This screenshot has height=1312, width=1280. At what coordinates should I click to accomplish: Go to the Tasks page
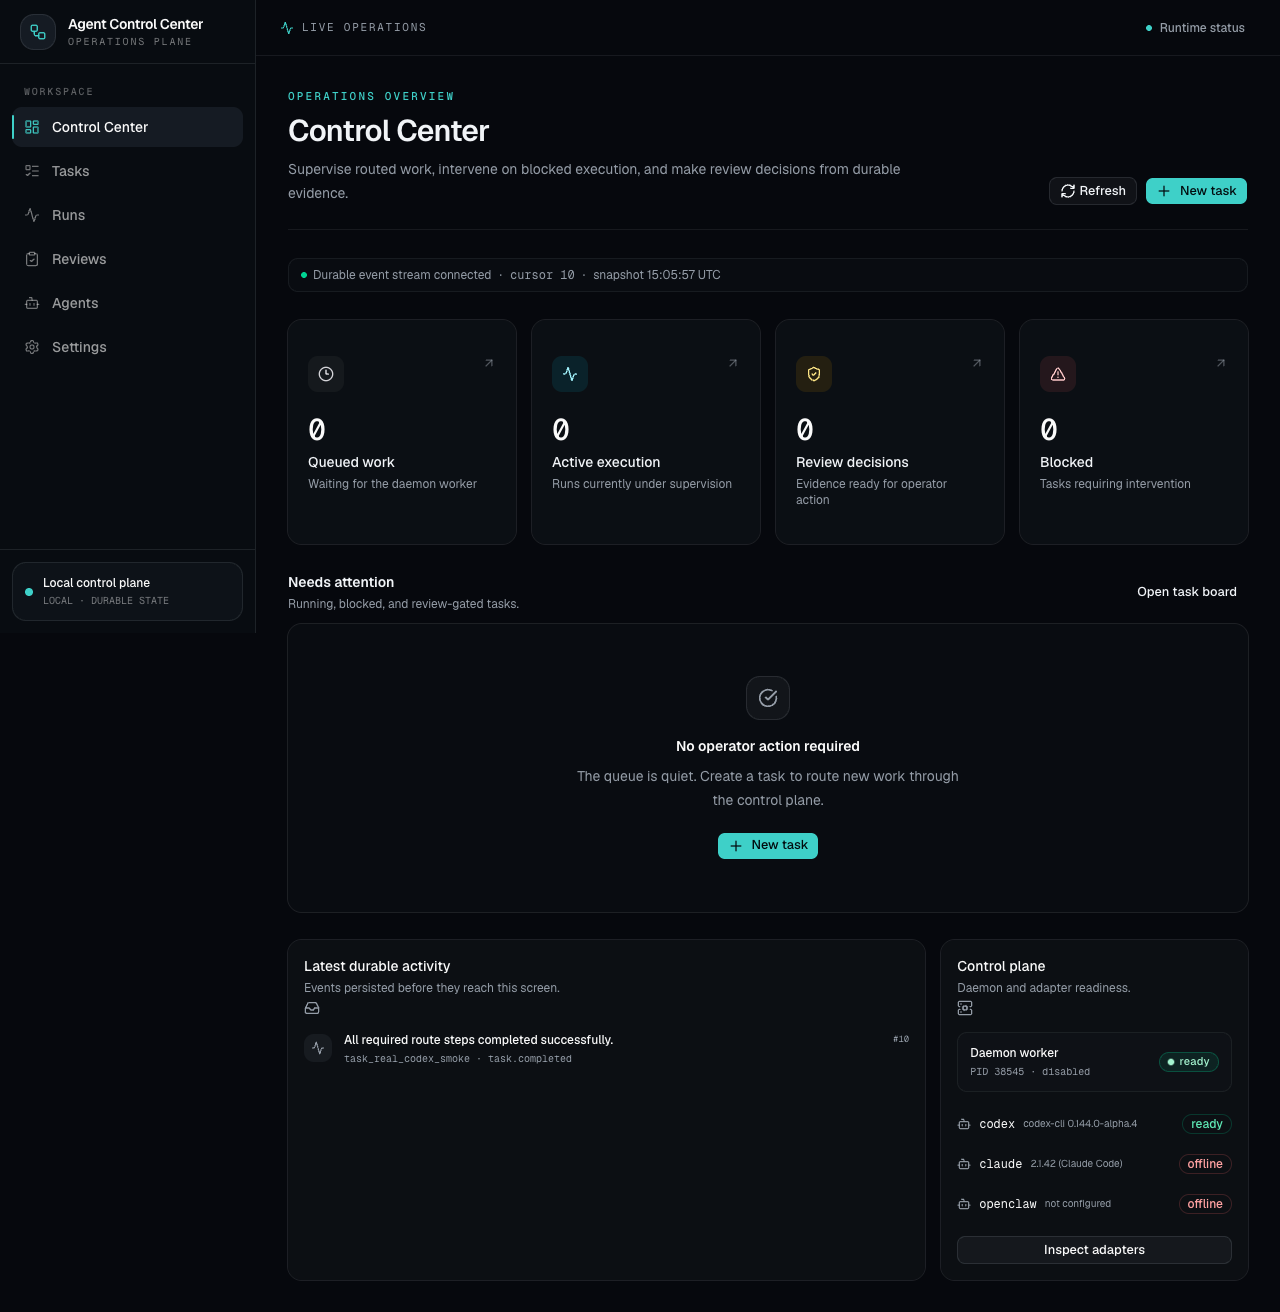[127, 171]
